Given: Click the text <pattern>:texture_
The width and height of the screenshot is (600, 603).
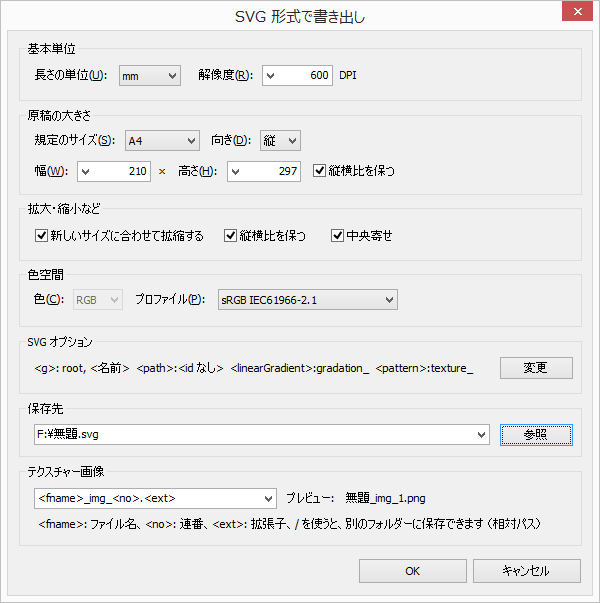Looking at the screenshot, I should pos(424,368).
